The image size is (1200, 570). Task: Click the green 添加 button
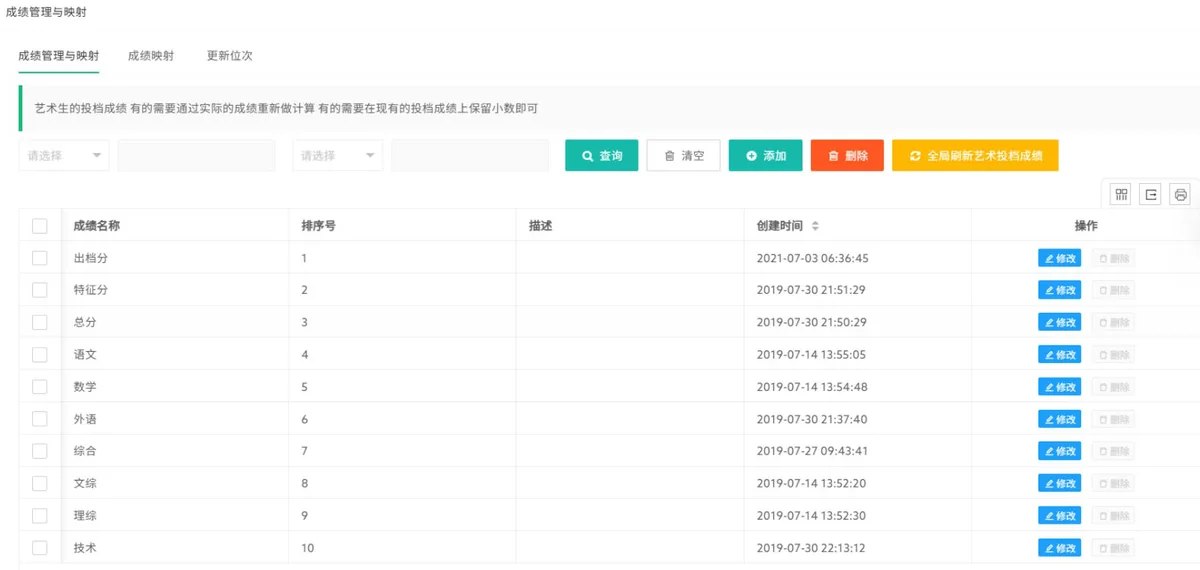tap(766, 155)
